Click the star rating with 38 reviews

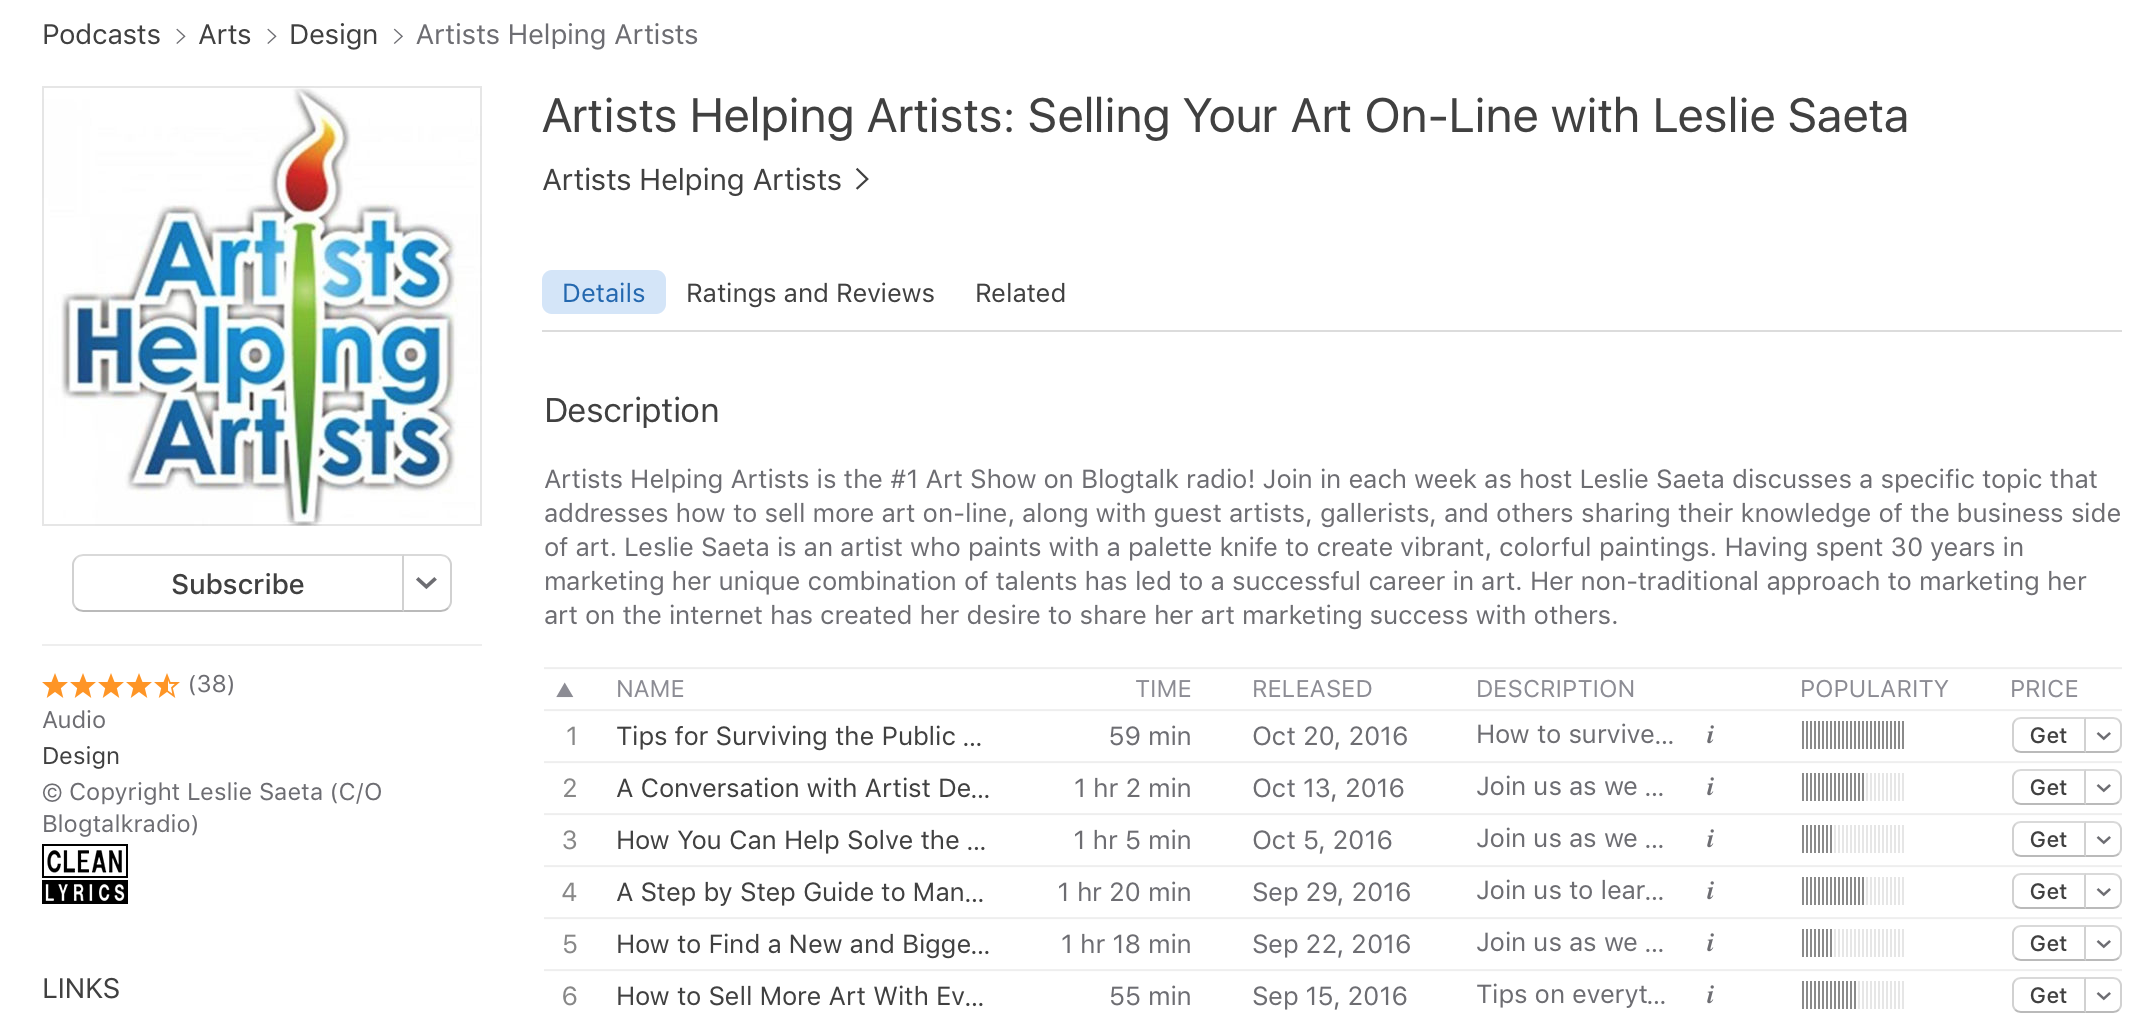(111, 686)
